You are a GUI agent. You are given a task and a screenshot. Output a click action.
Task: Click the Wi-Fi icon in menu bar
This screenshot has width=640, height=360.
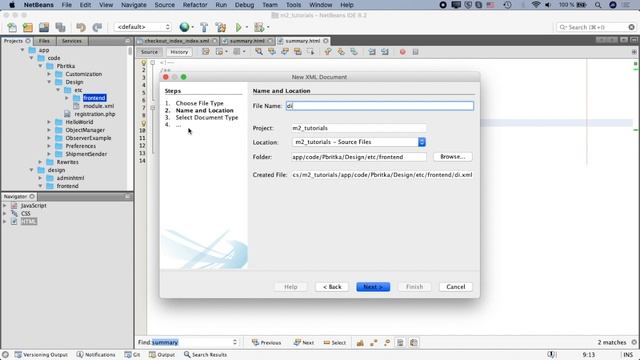(536, 5)
